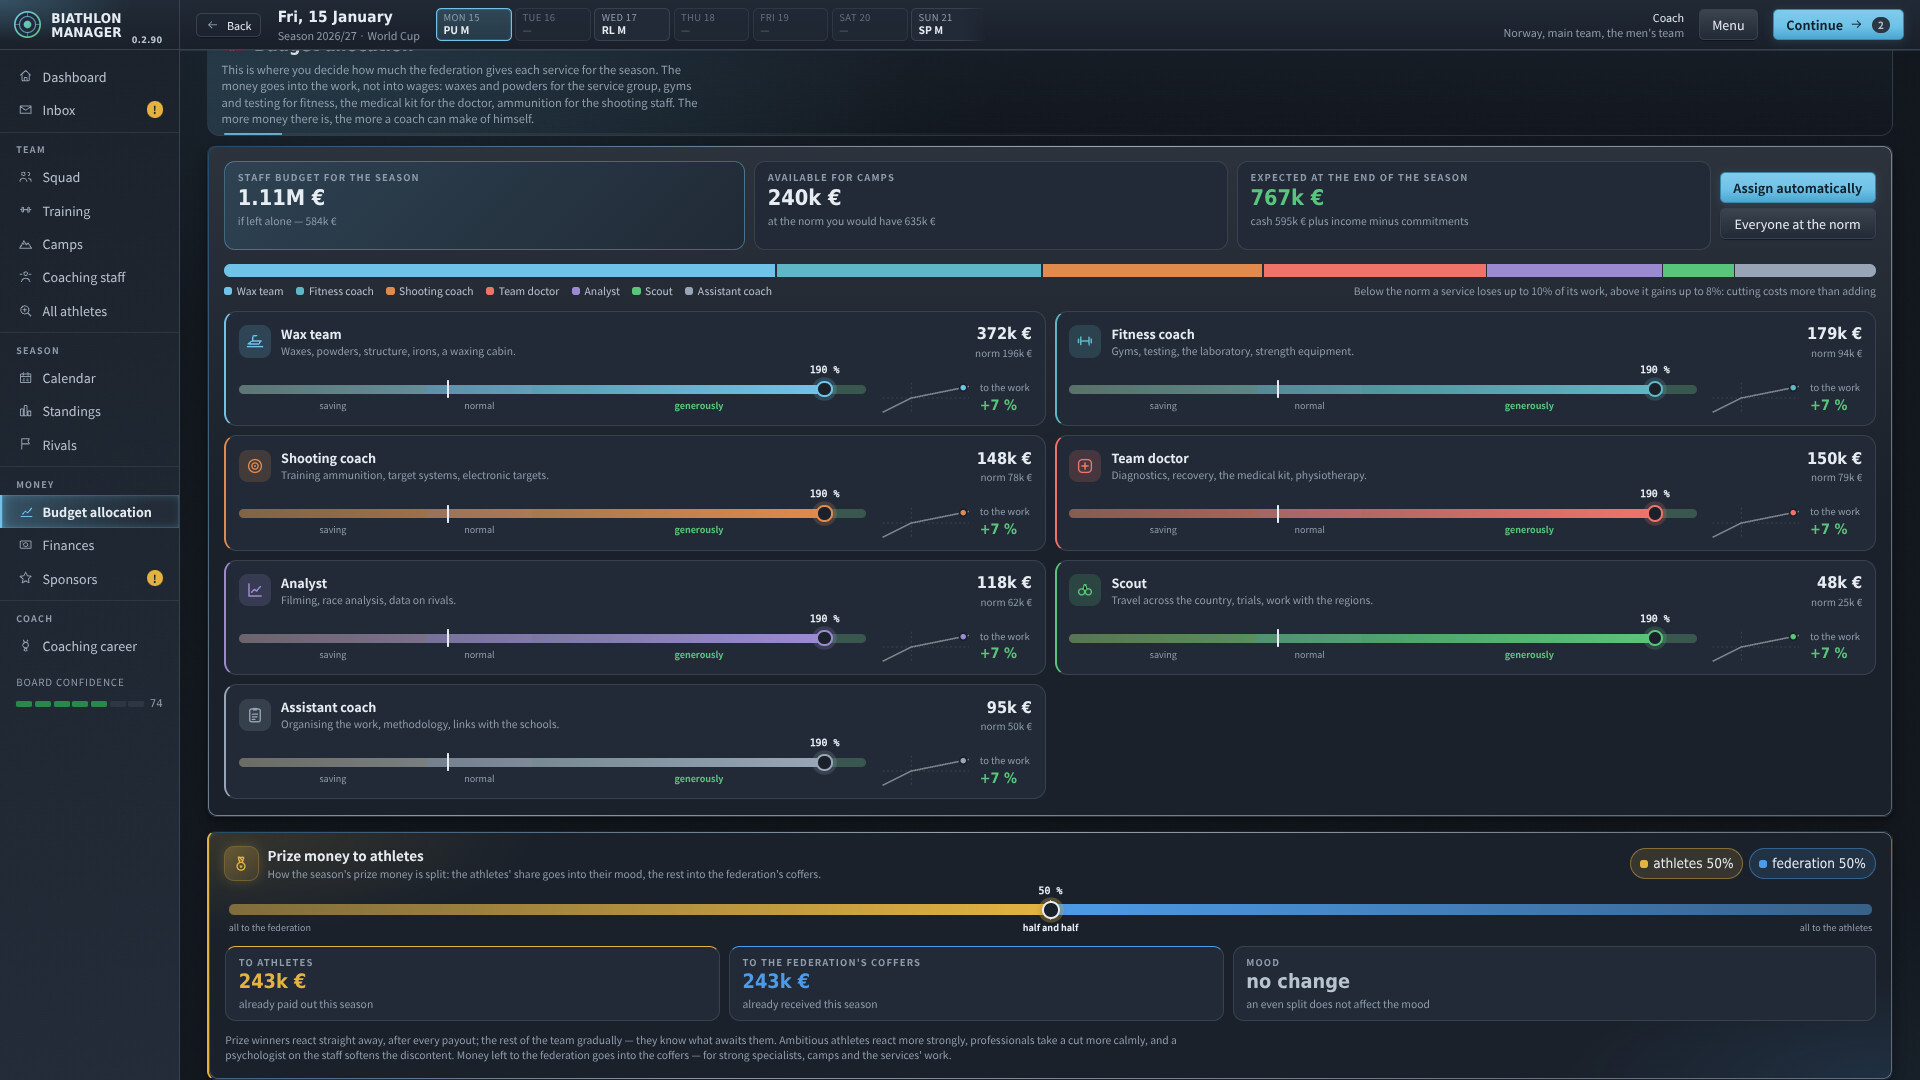
Task: Click the prize money medal icon
Action: [241, 864]
